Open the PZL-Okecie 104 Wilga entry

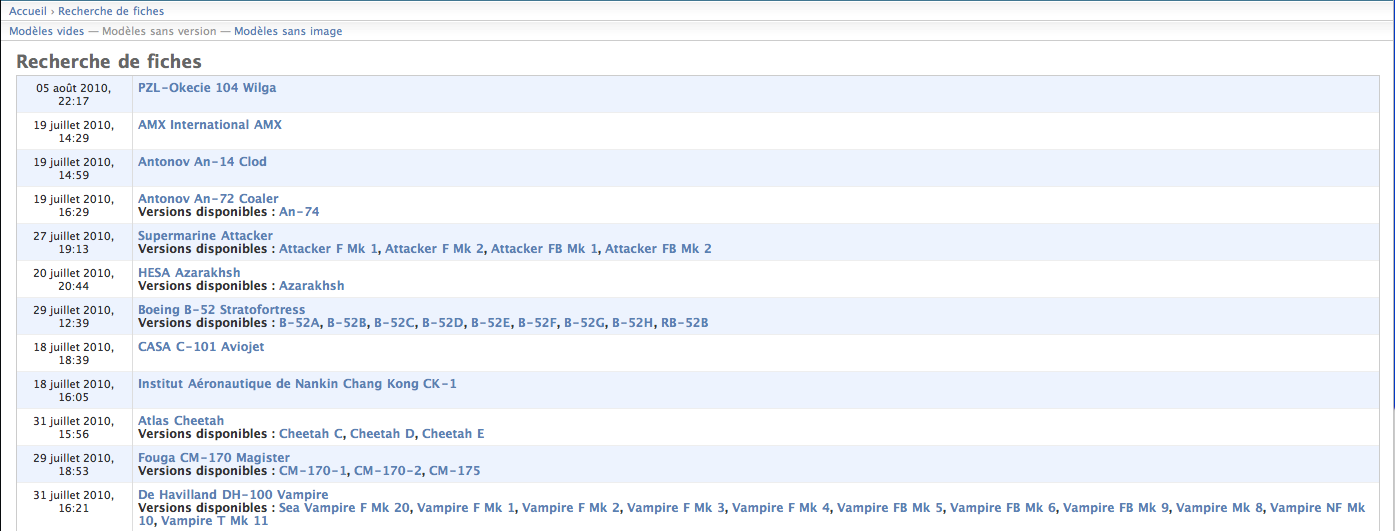point(207,88)
